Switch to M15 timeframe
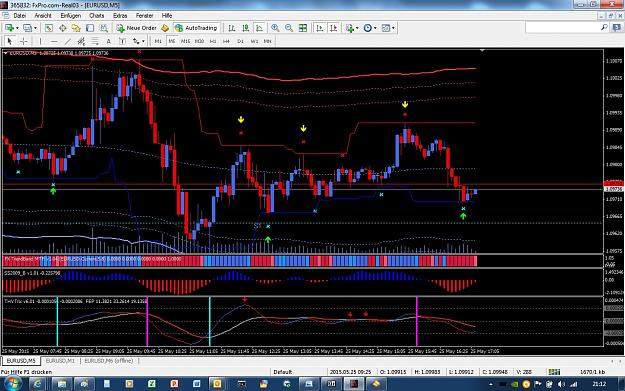This screenshot has height=391, width=625. (185, 41)
